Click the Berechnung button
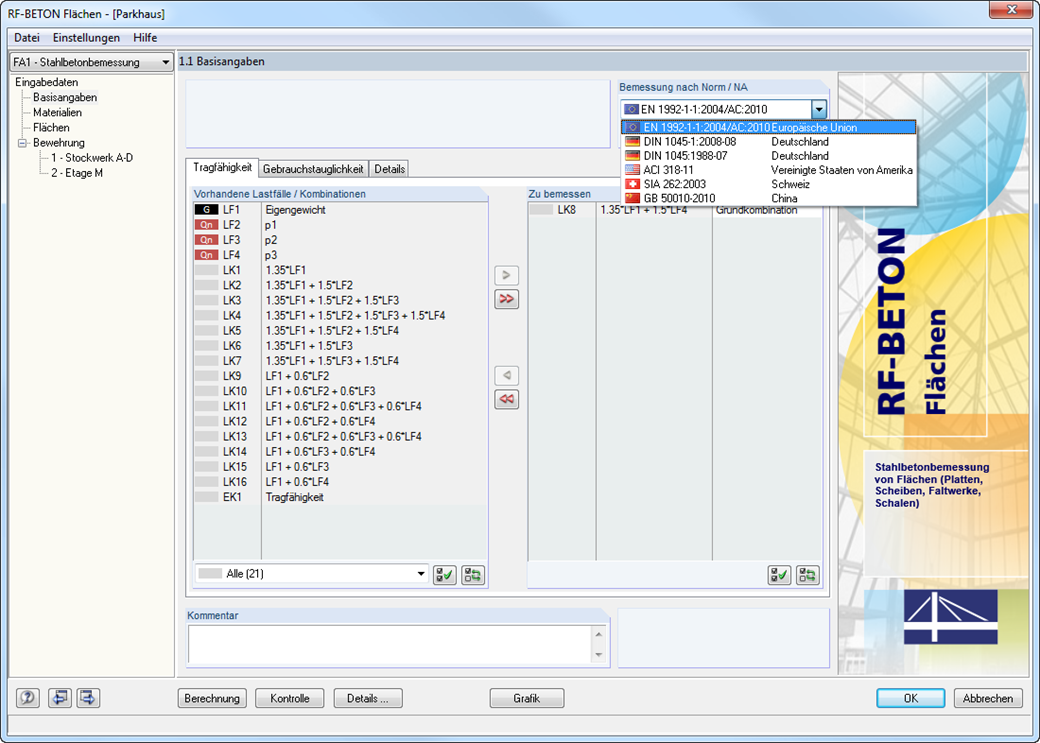The height and width of the screenshot is (743, 1040). [x=212, y=699]
